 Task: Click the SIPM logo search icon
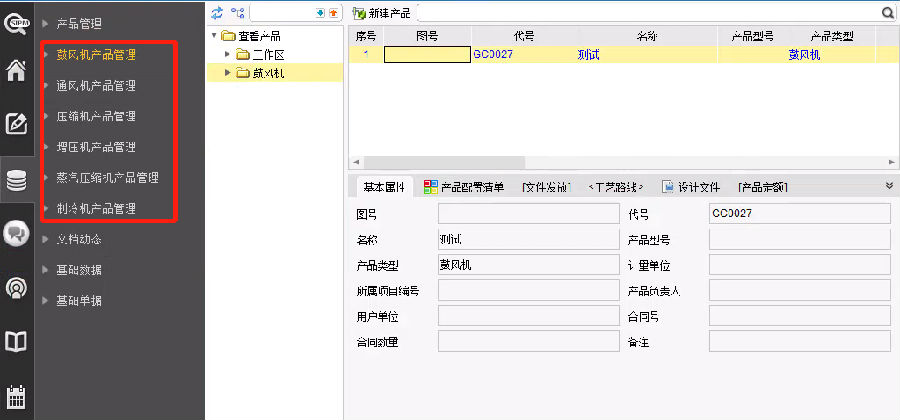[15, 24]
